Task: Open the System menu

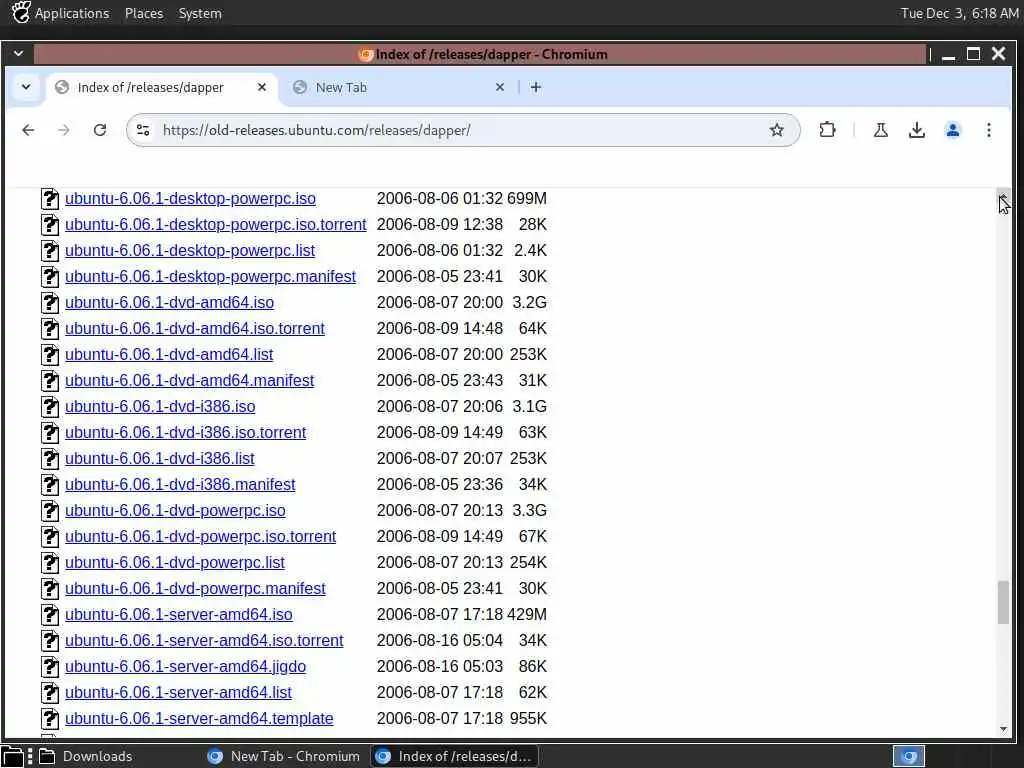Action: point(200,13)
